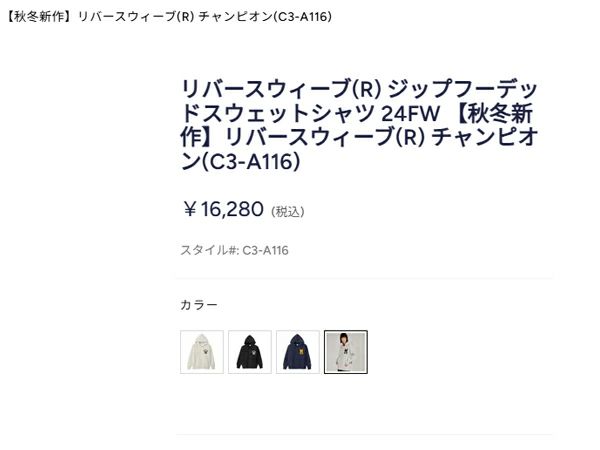
Task: Click the カラー section label
Action: [198, 304]
